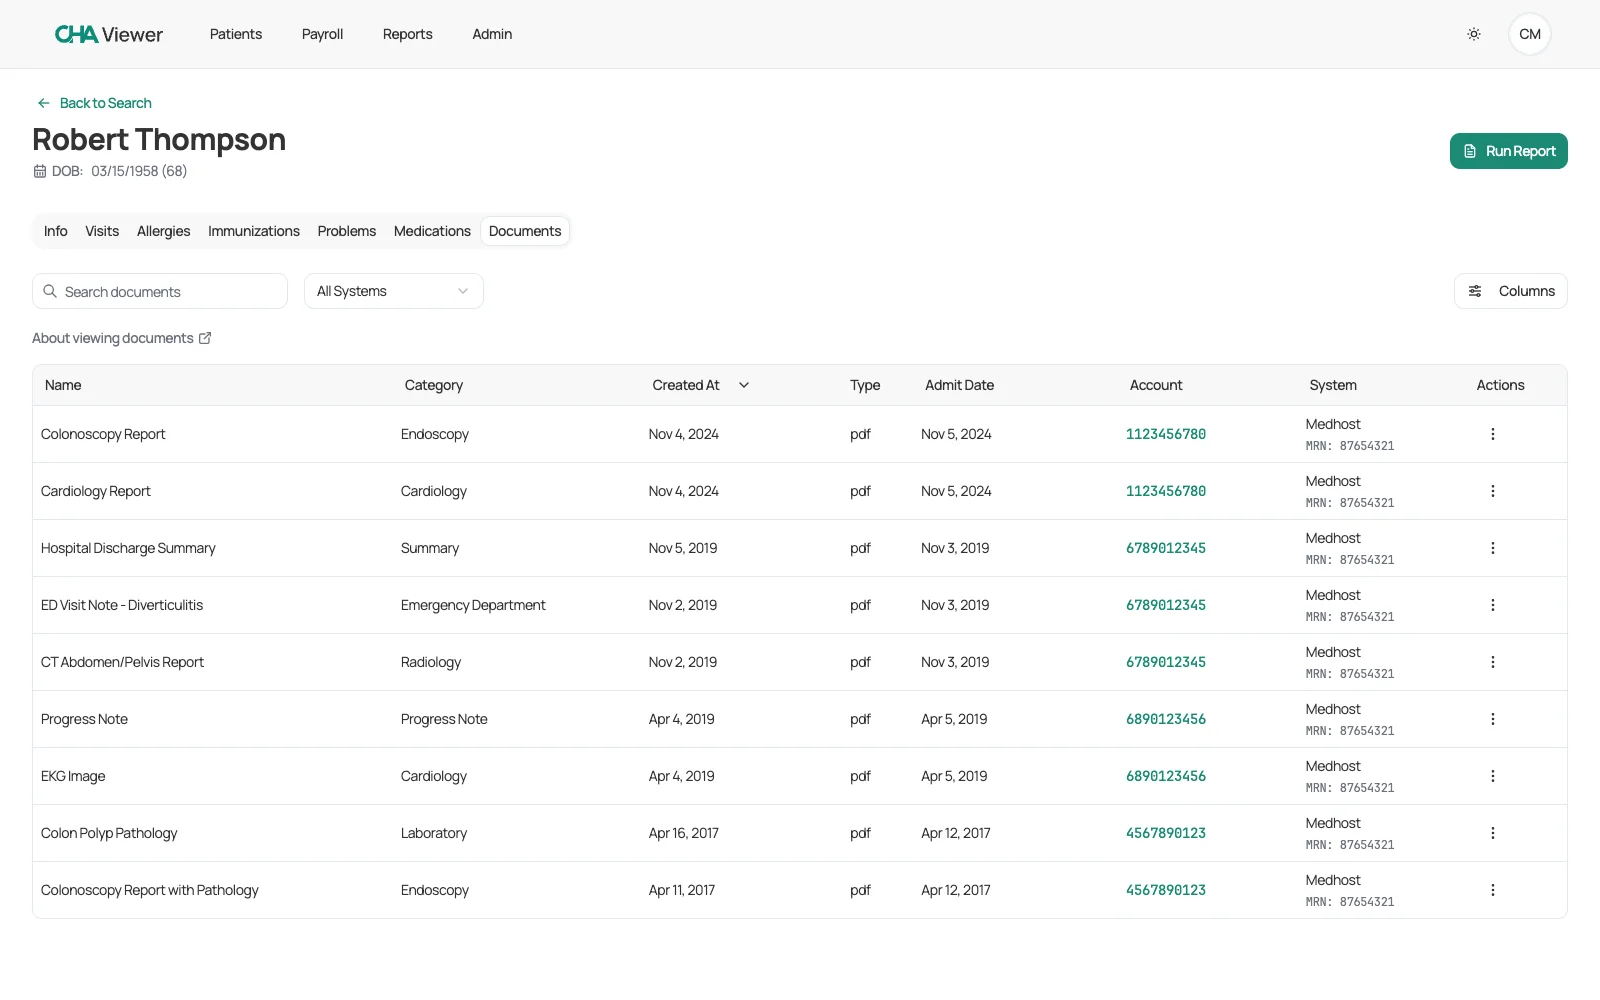Open actions menu for CT Abdomen/Pelvis Report

1493,662
